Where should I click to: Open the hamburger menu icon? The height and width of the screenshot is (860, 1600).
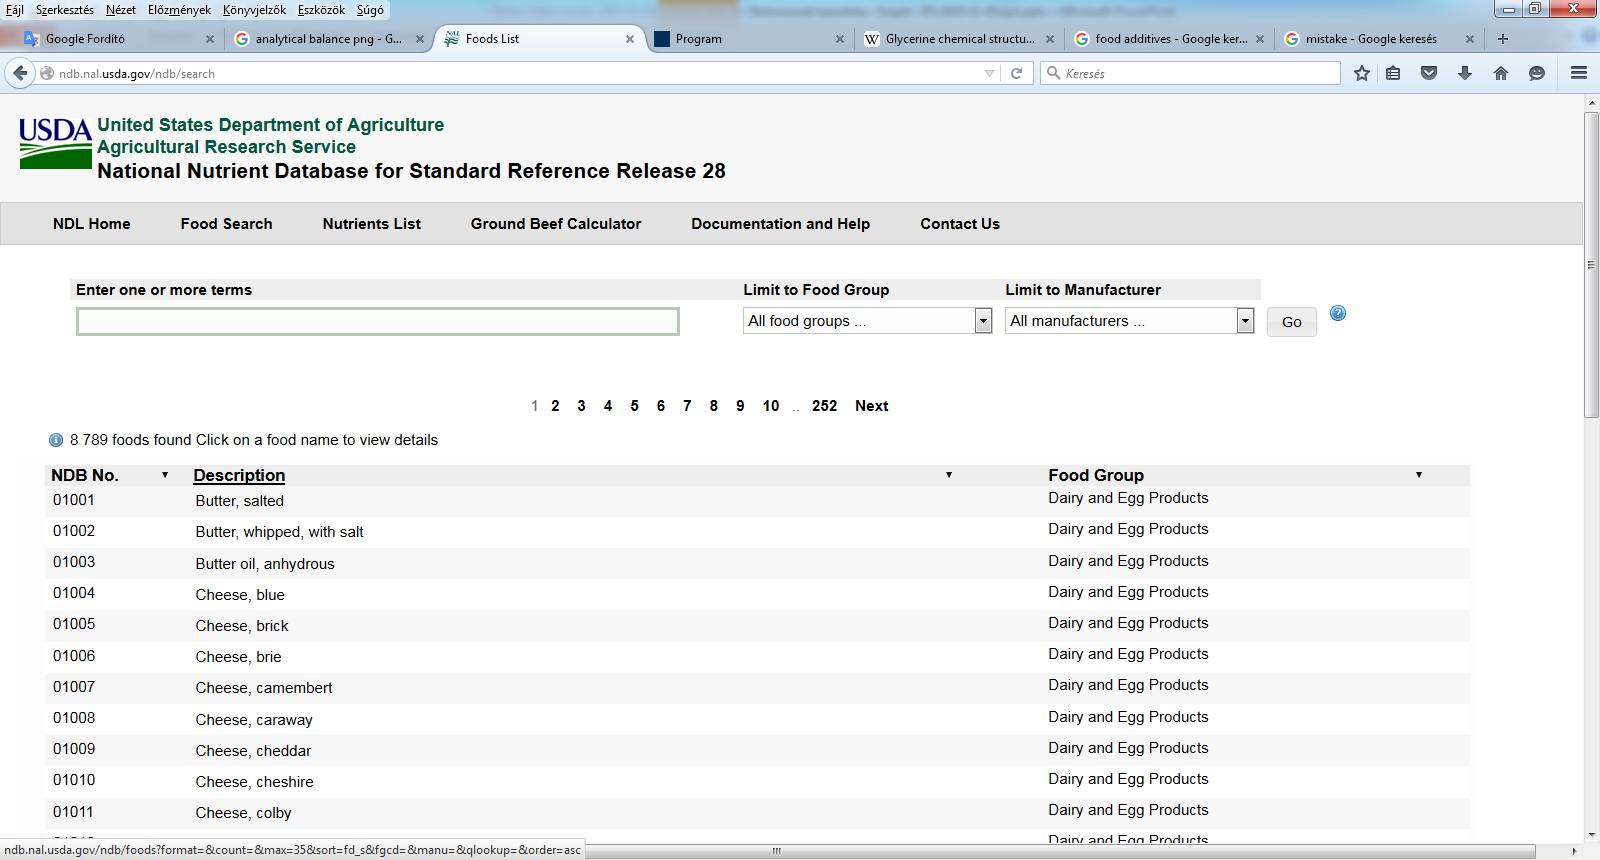pyautogui.click(x=1579, y=73)
